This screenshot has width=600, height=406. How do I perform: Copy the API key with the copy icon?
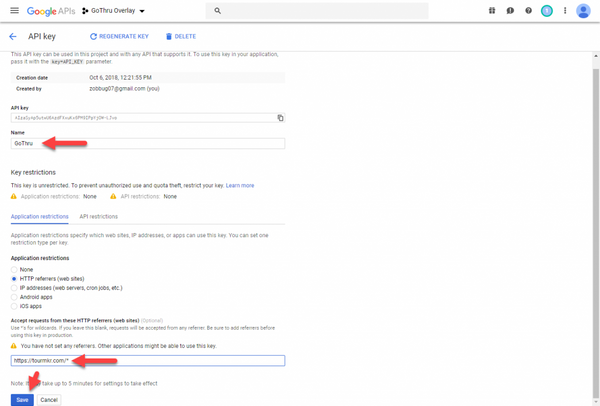280,118
